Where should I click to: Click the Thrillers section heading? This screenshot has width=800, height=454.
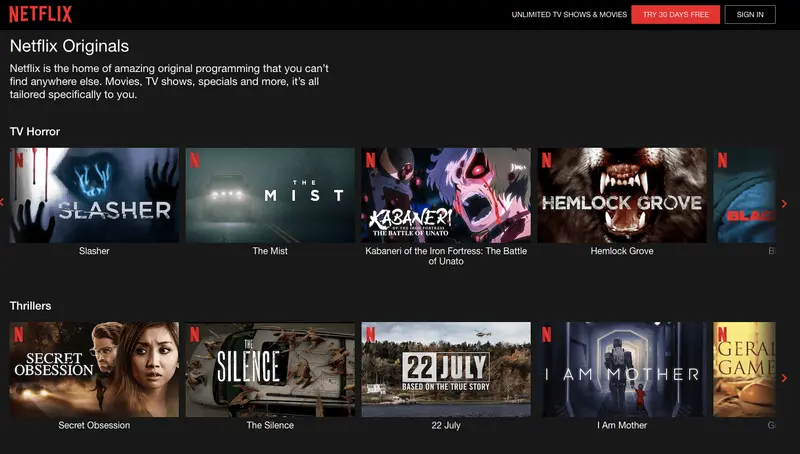click(31, 306)
